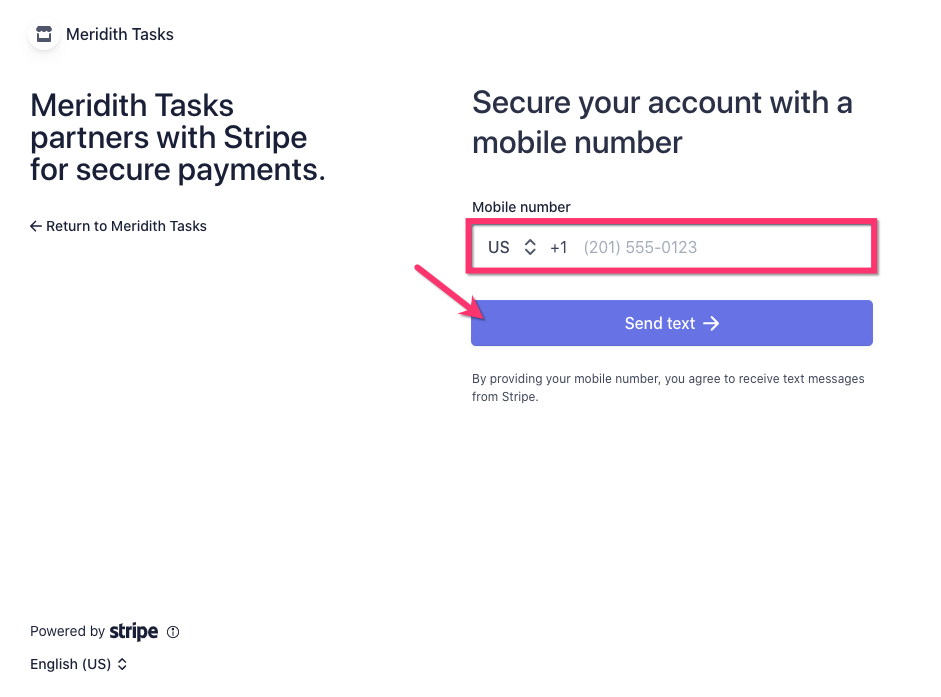
Task: Click the up-down chevron beside US
Action: point(530,247)
